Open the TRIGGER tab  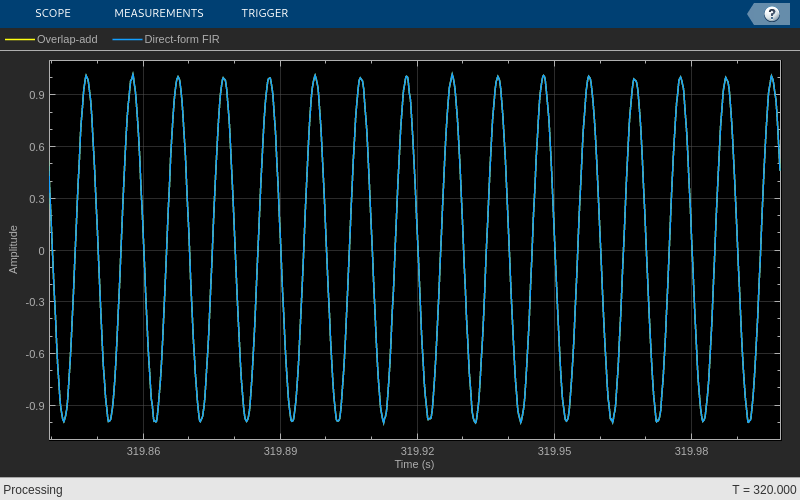(265, 13)
